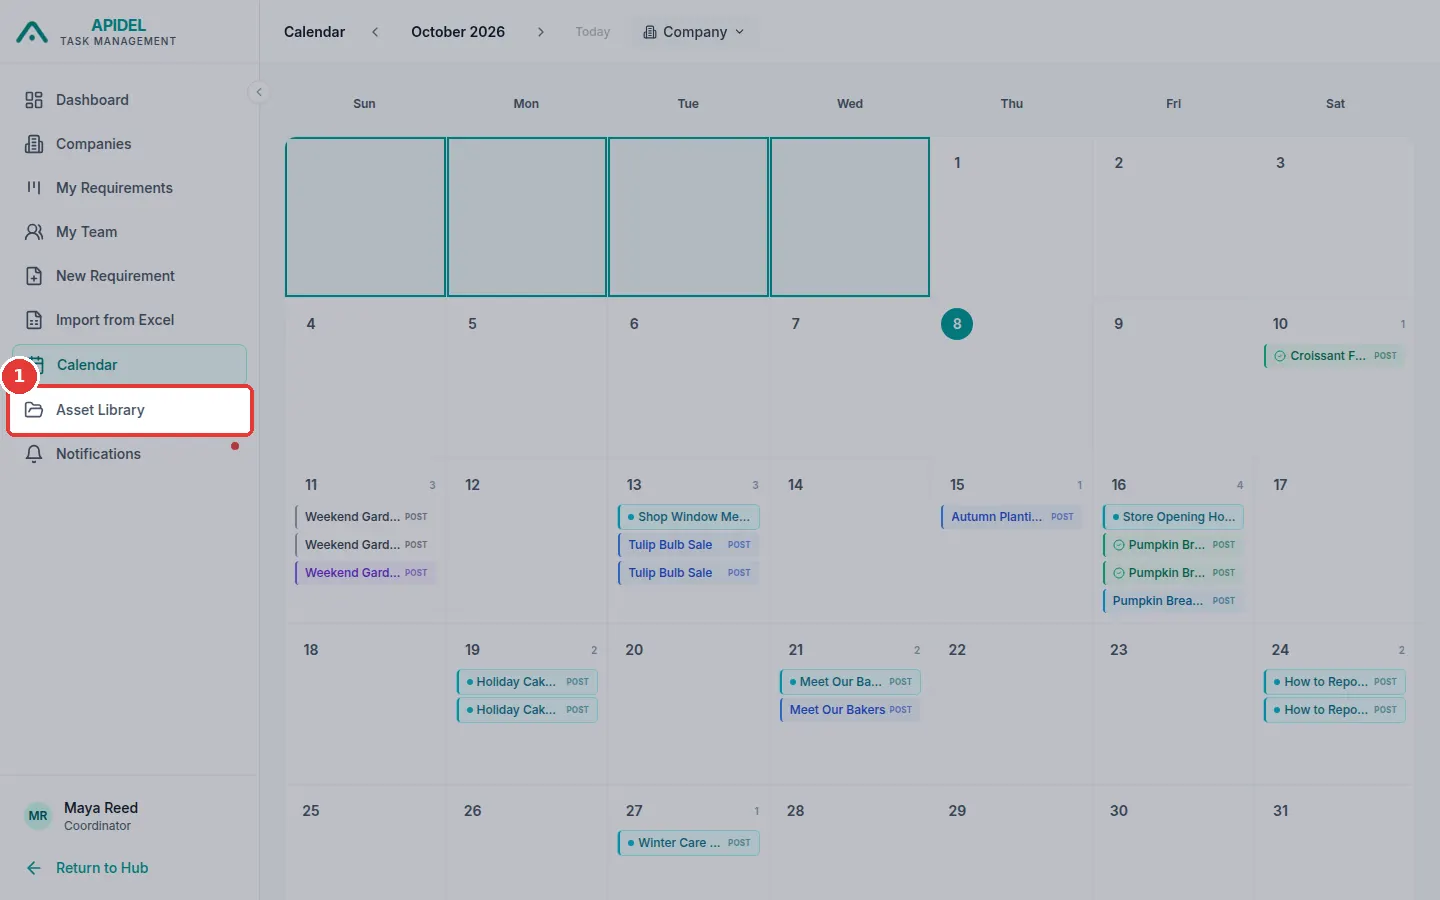Select October 1 on the calendar
1440x900 pixels.
point(1012,217)
